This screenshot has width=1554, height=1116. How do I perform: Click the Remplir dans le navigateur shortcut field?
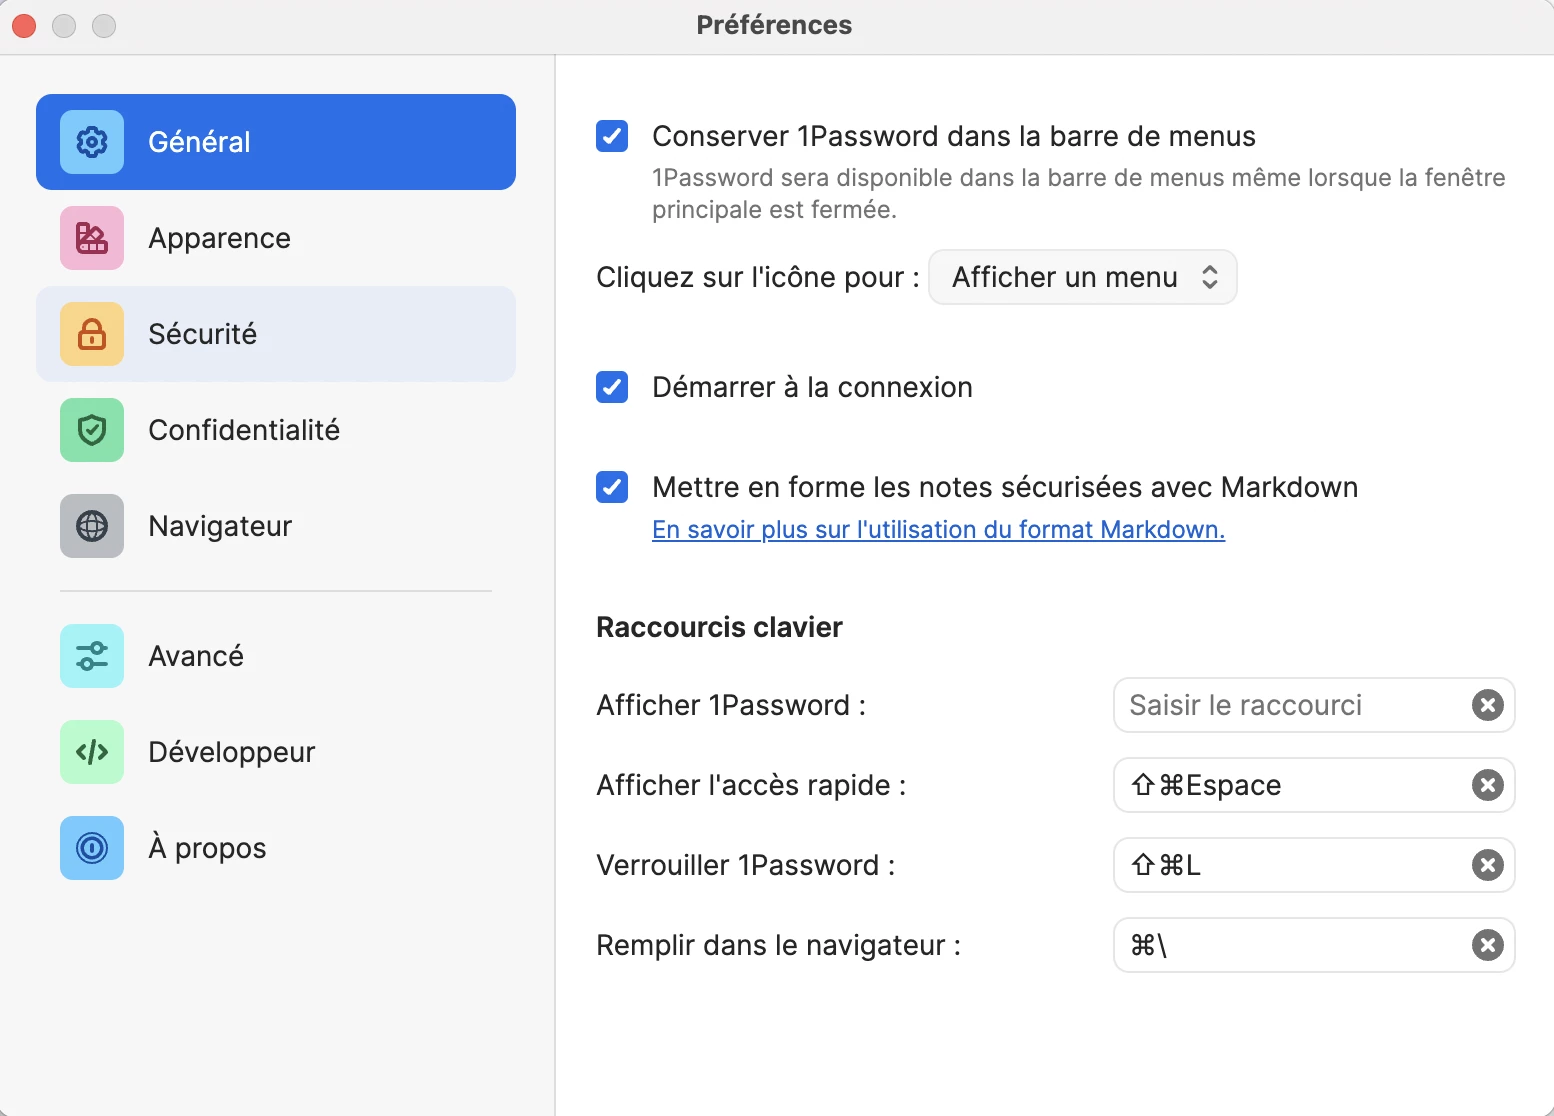point(1314,945)
